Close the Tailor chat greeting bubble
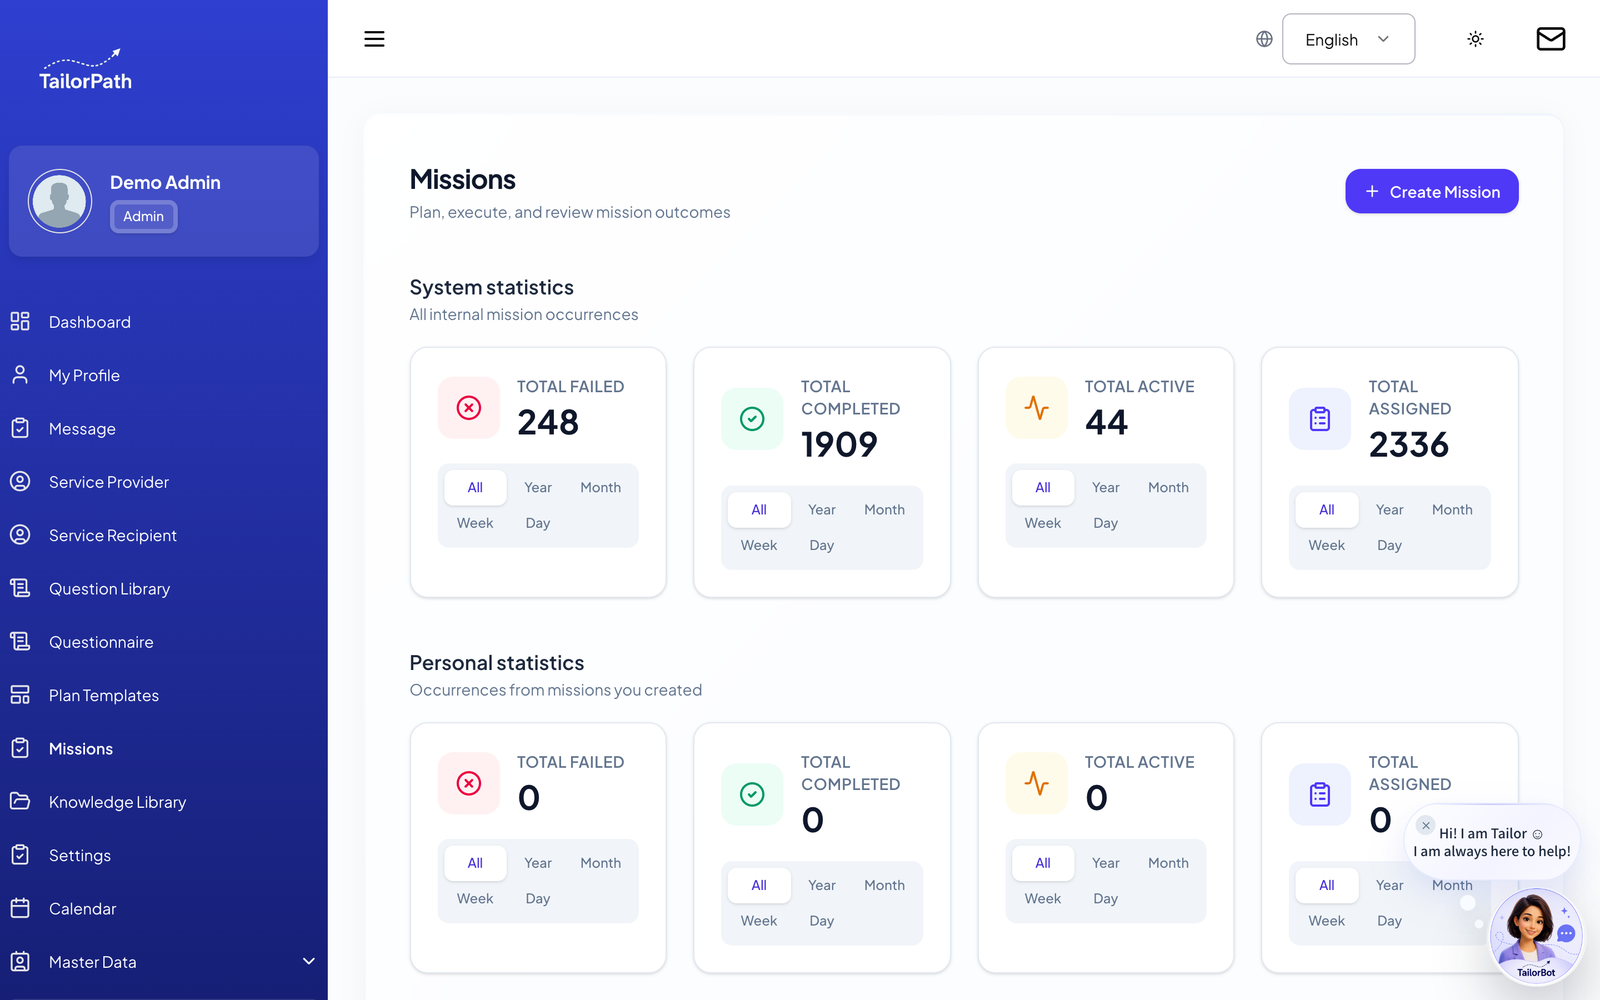 (1426, 826)
